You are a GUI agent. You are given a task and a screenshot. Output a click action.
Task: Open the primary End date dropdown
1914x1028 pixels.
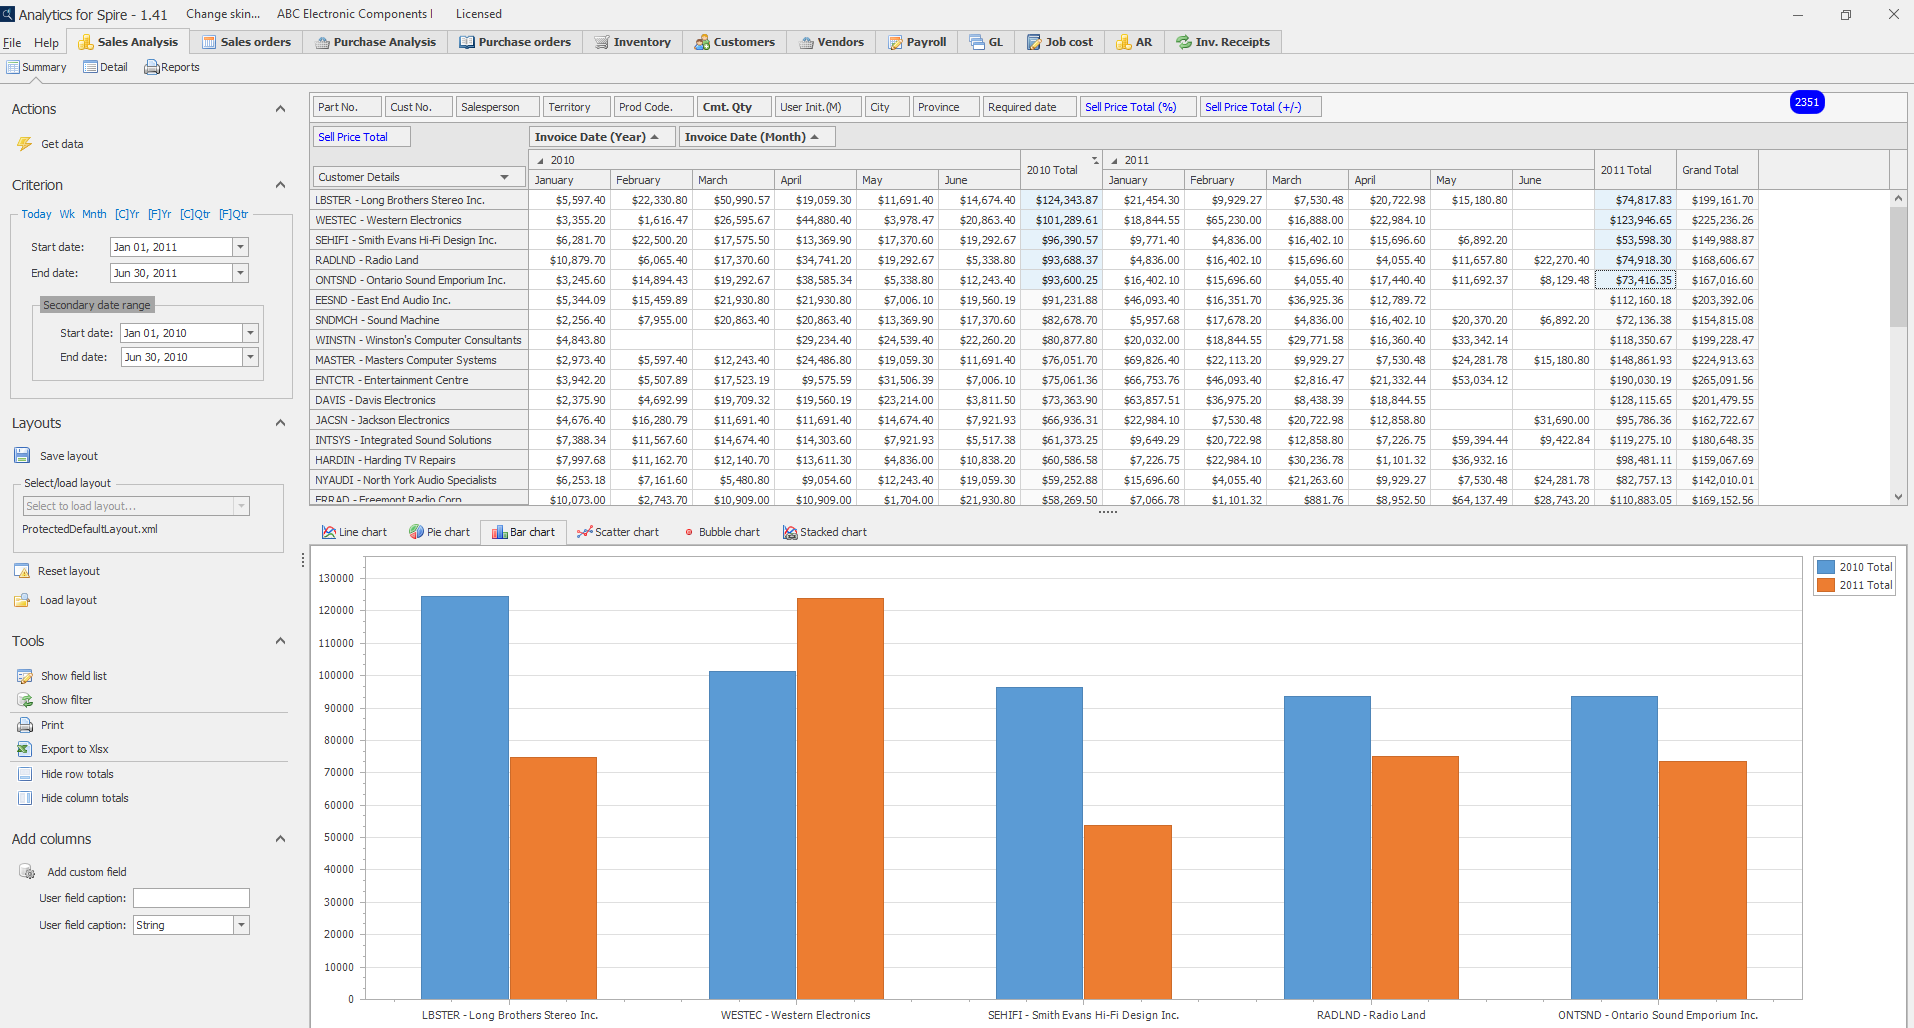[x=240, y=273]
